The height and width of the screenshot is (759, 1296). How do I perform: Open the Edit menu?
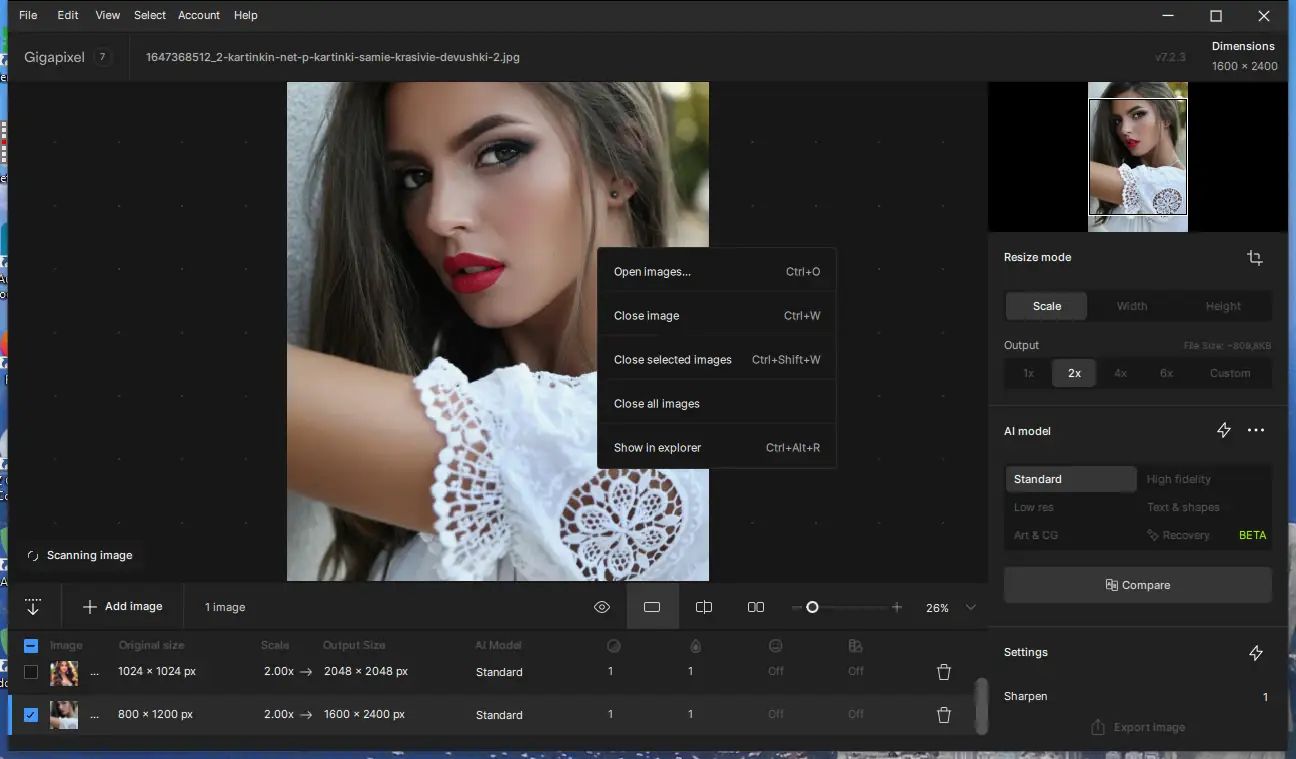tap(68, 15)
